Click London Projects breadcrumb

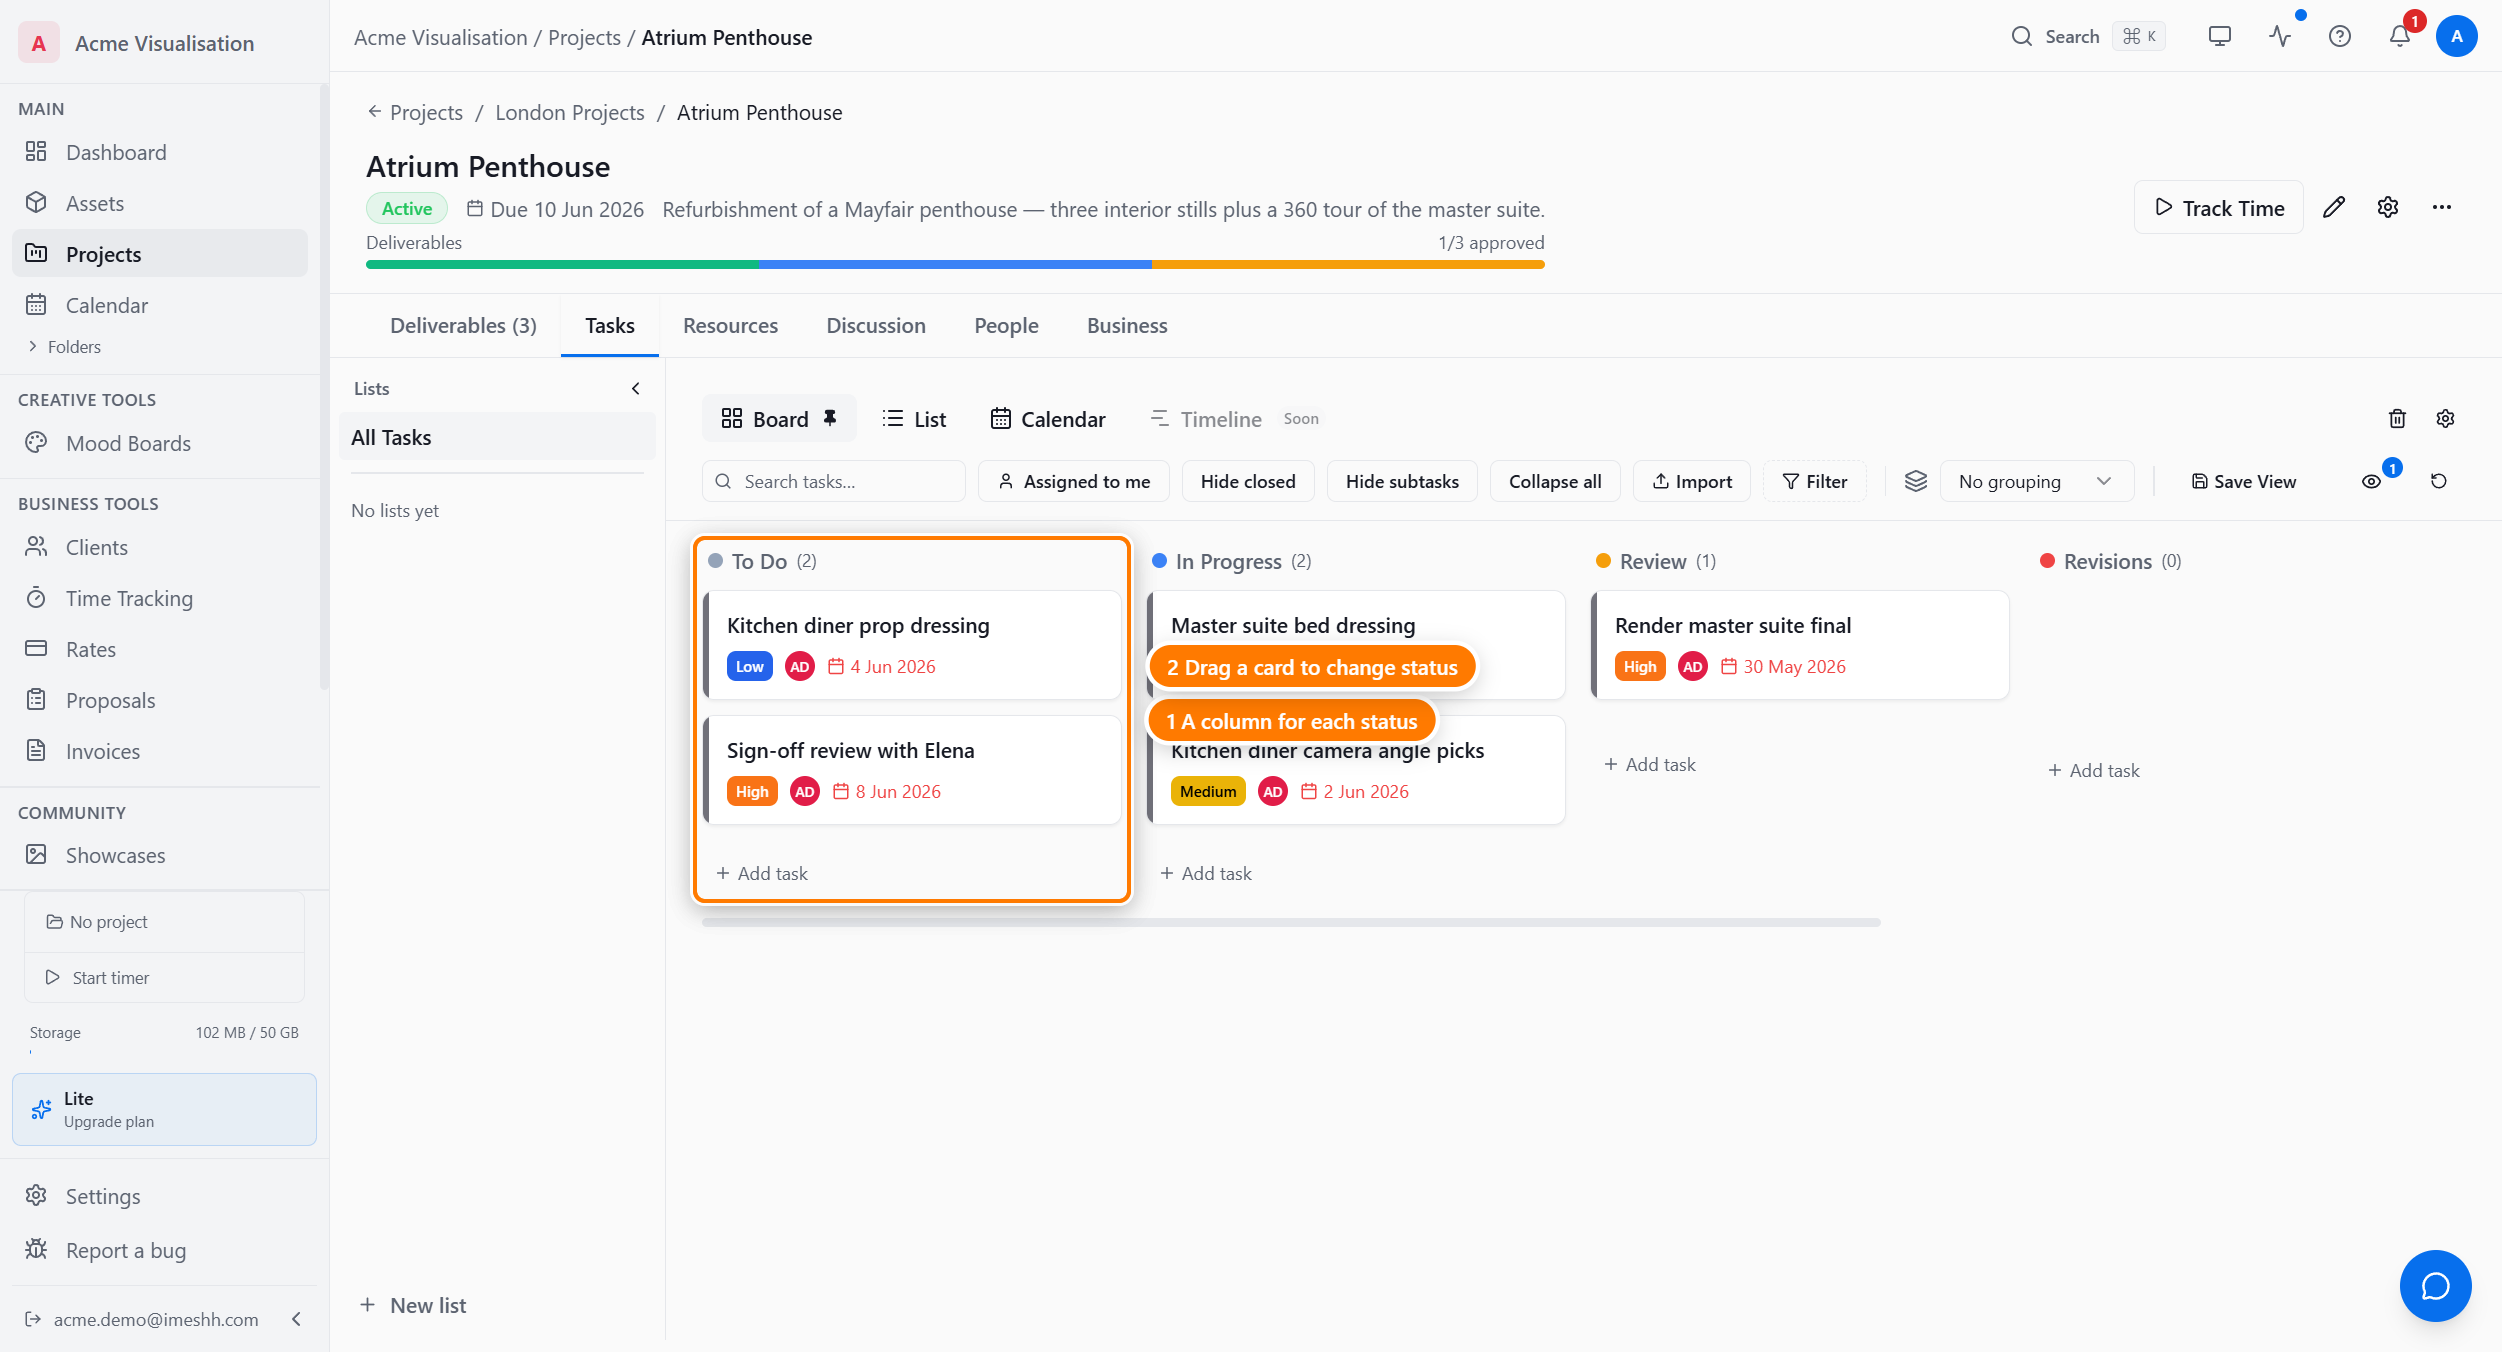[x=569, y=113]
